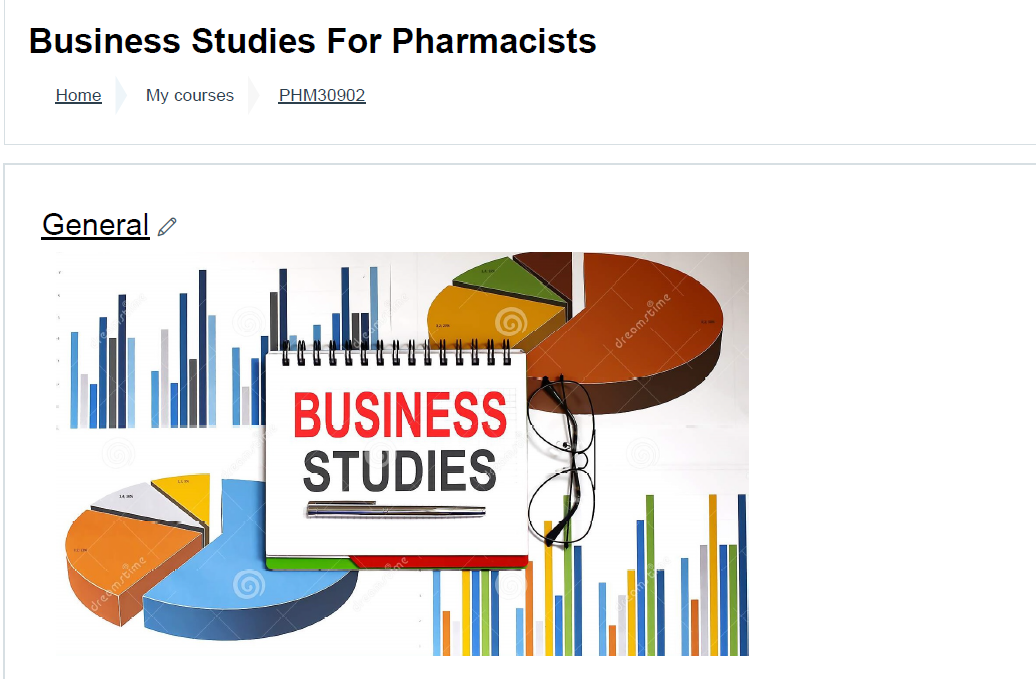Click the STUDIES text on the notepad
This screenshot has width=1036, height=679.
click(399, 471)
